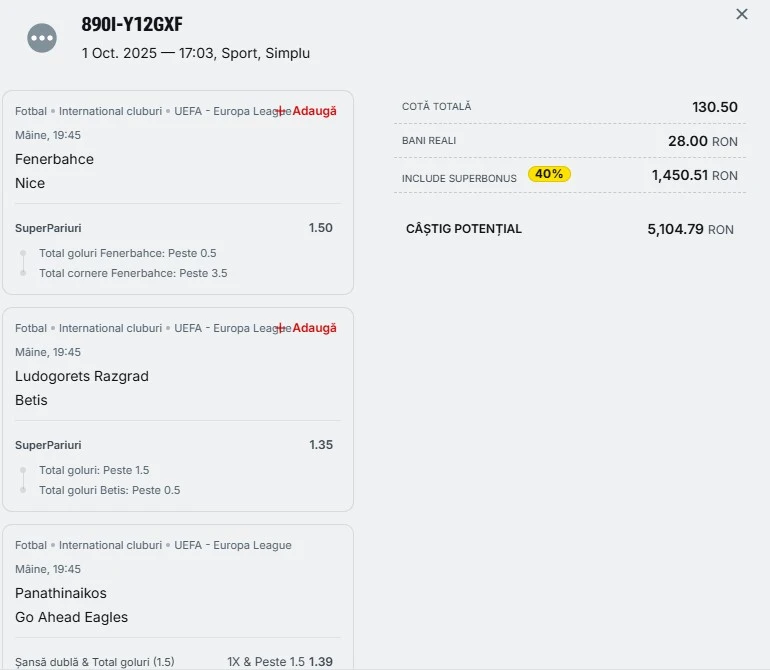770x670 pixels.
Task: Open the Panathinaikos team name
Action: (61, 593)
